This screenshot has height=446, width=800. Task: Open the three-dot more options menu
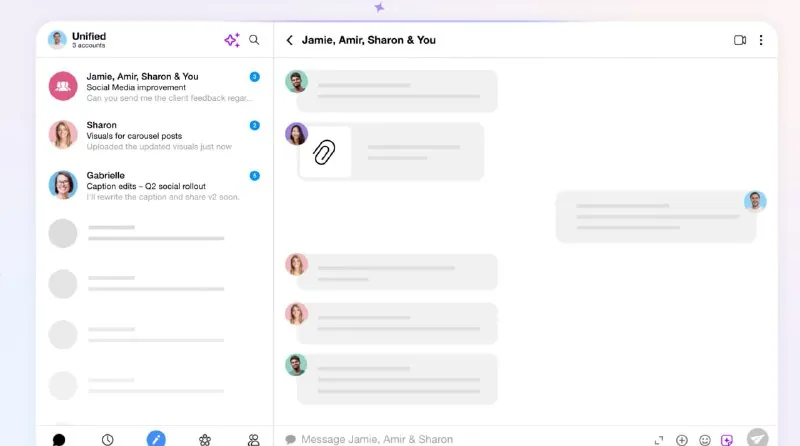[761, 40]
